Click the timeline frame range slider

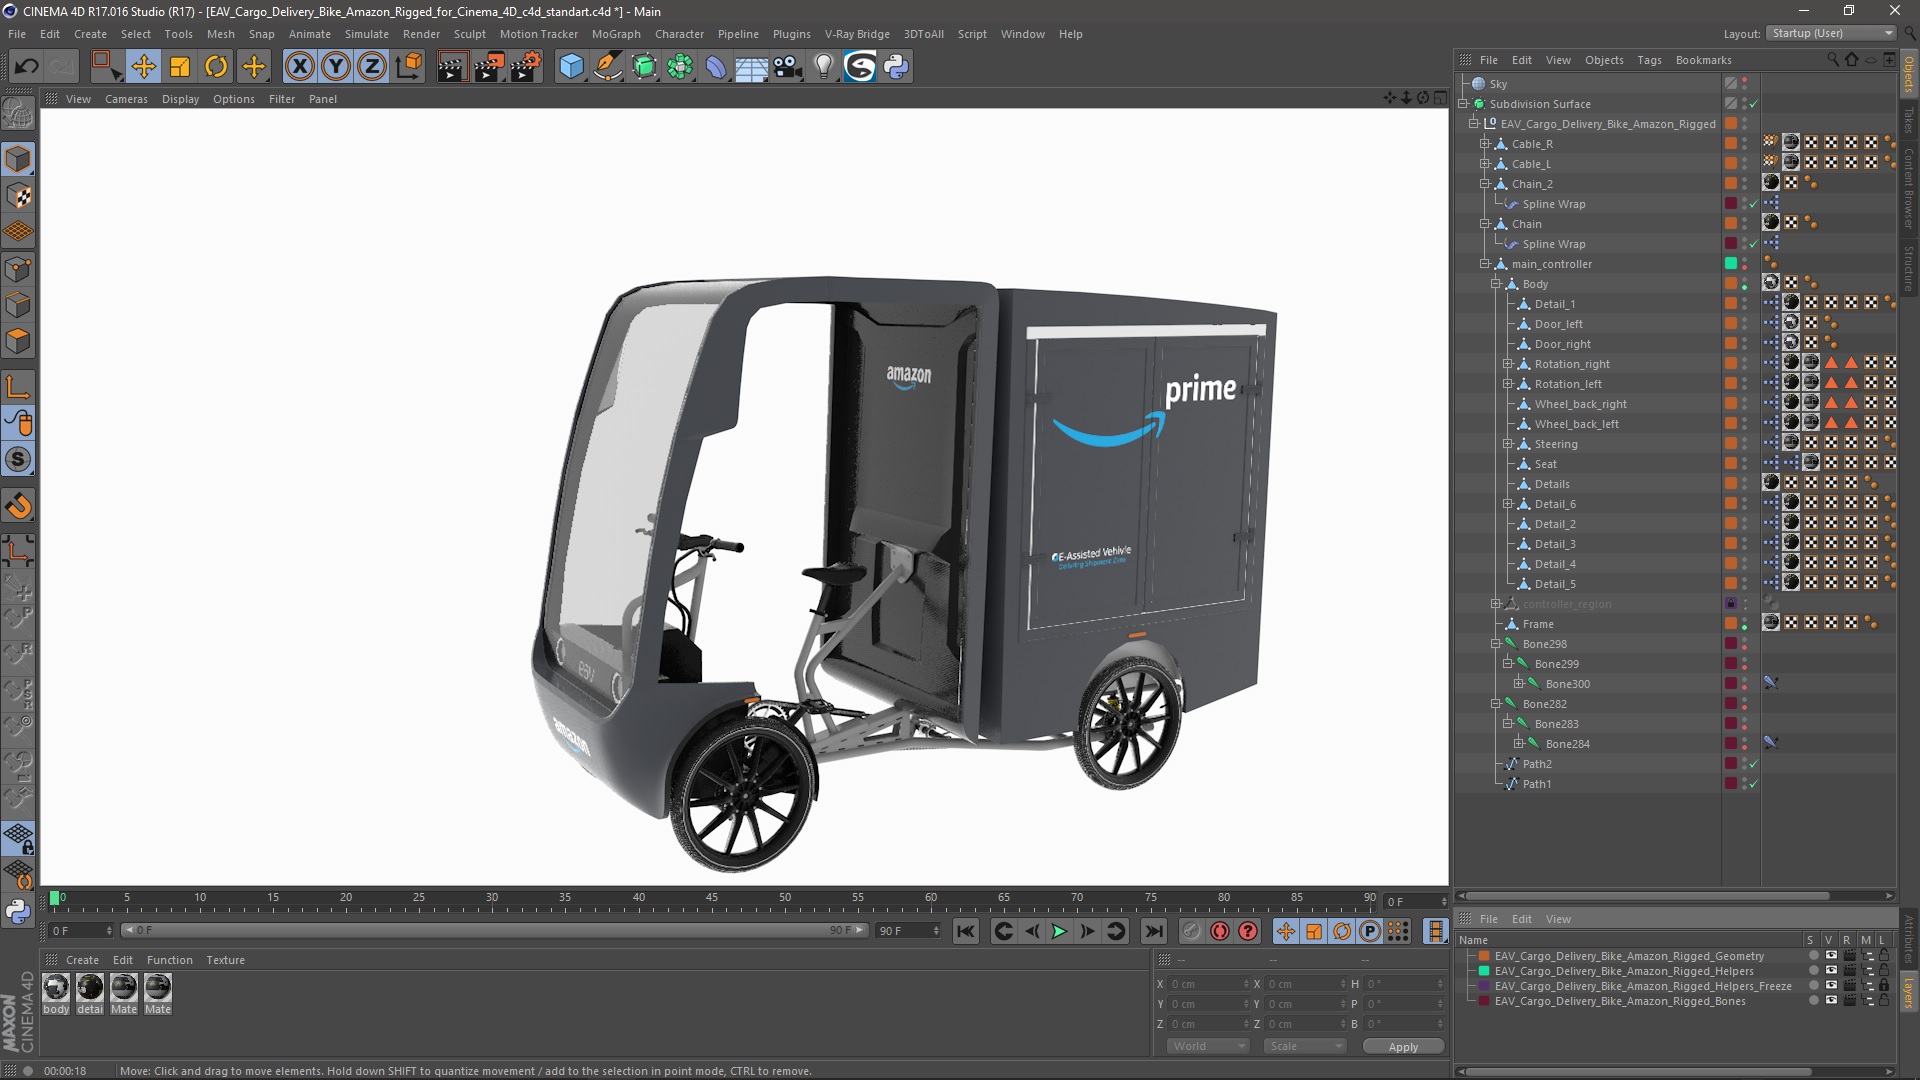pos(494,931)
